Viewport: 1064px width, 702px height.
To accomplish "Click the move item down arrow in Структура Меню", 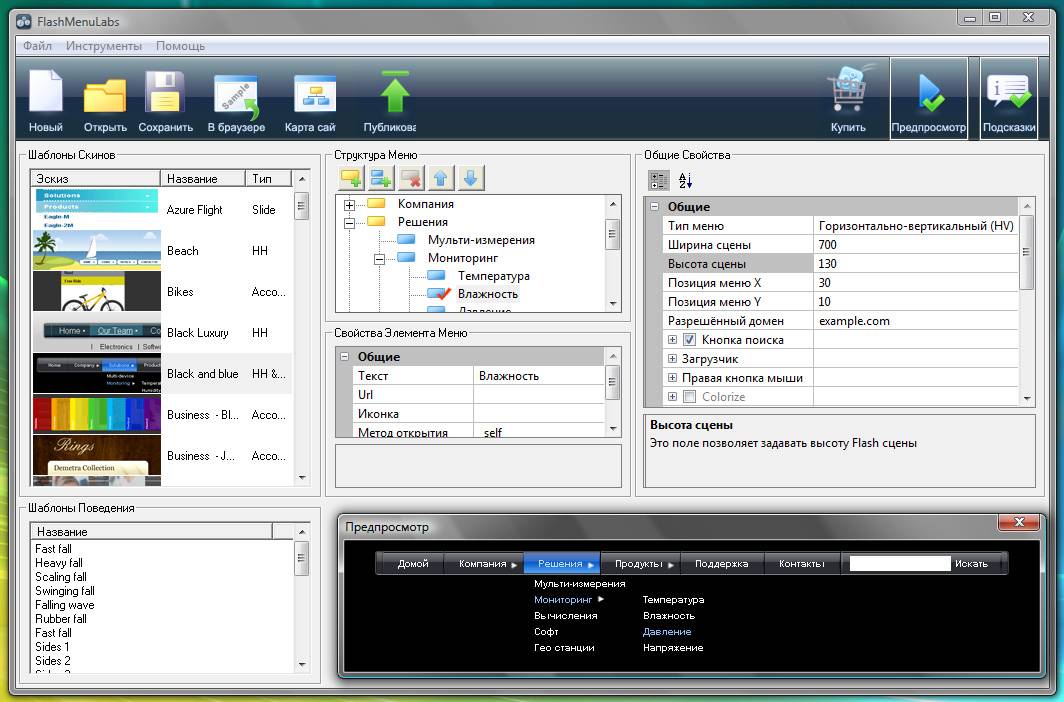I will click(x=470, y=179).
